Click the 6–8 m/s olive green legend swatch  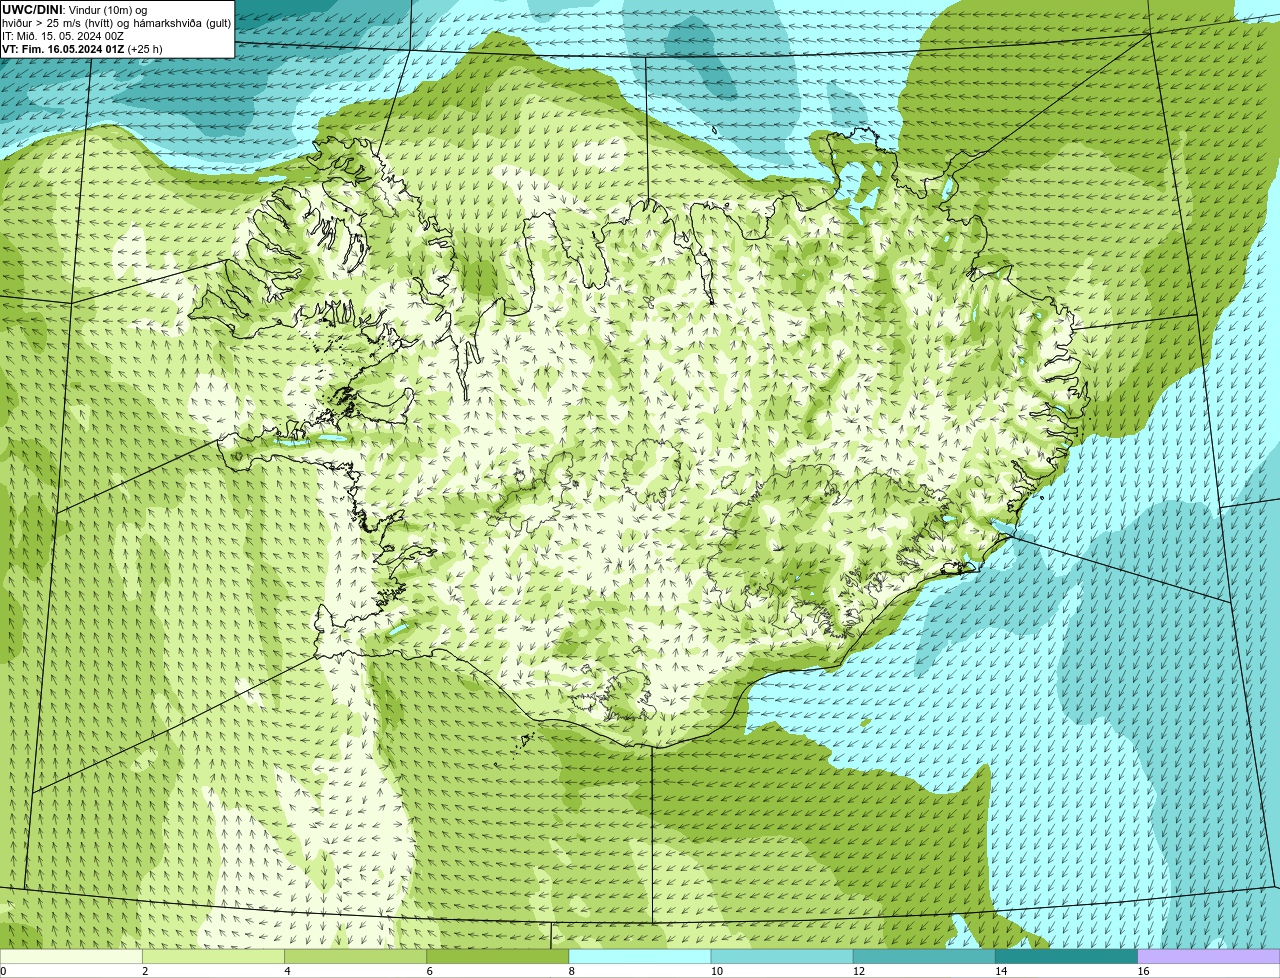click(x=498, y=956)
